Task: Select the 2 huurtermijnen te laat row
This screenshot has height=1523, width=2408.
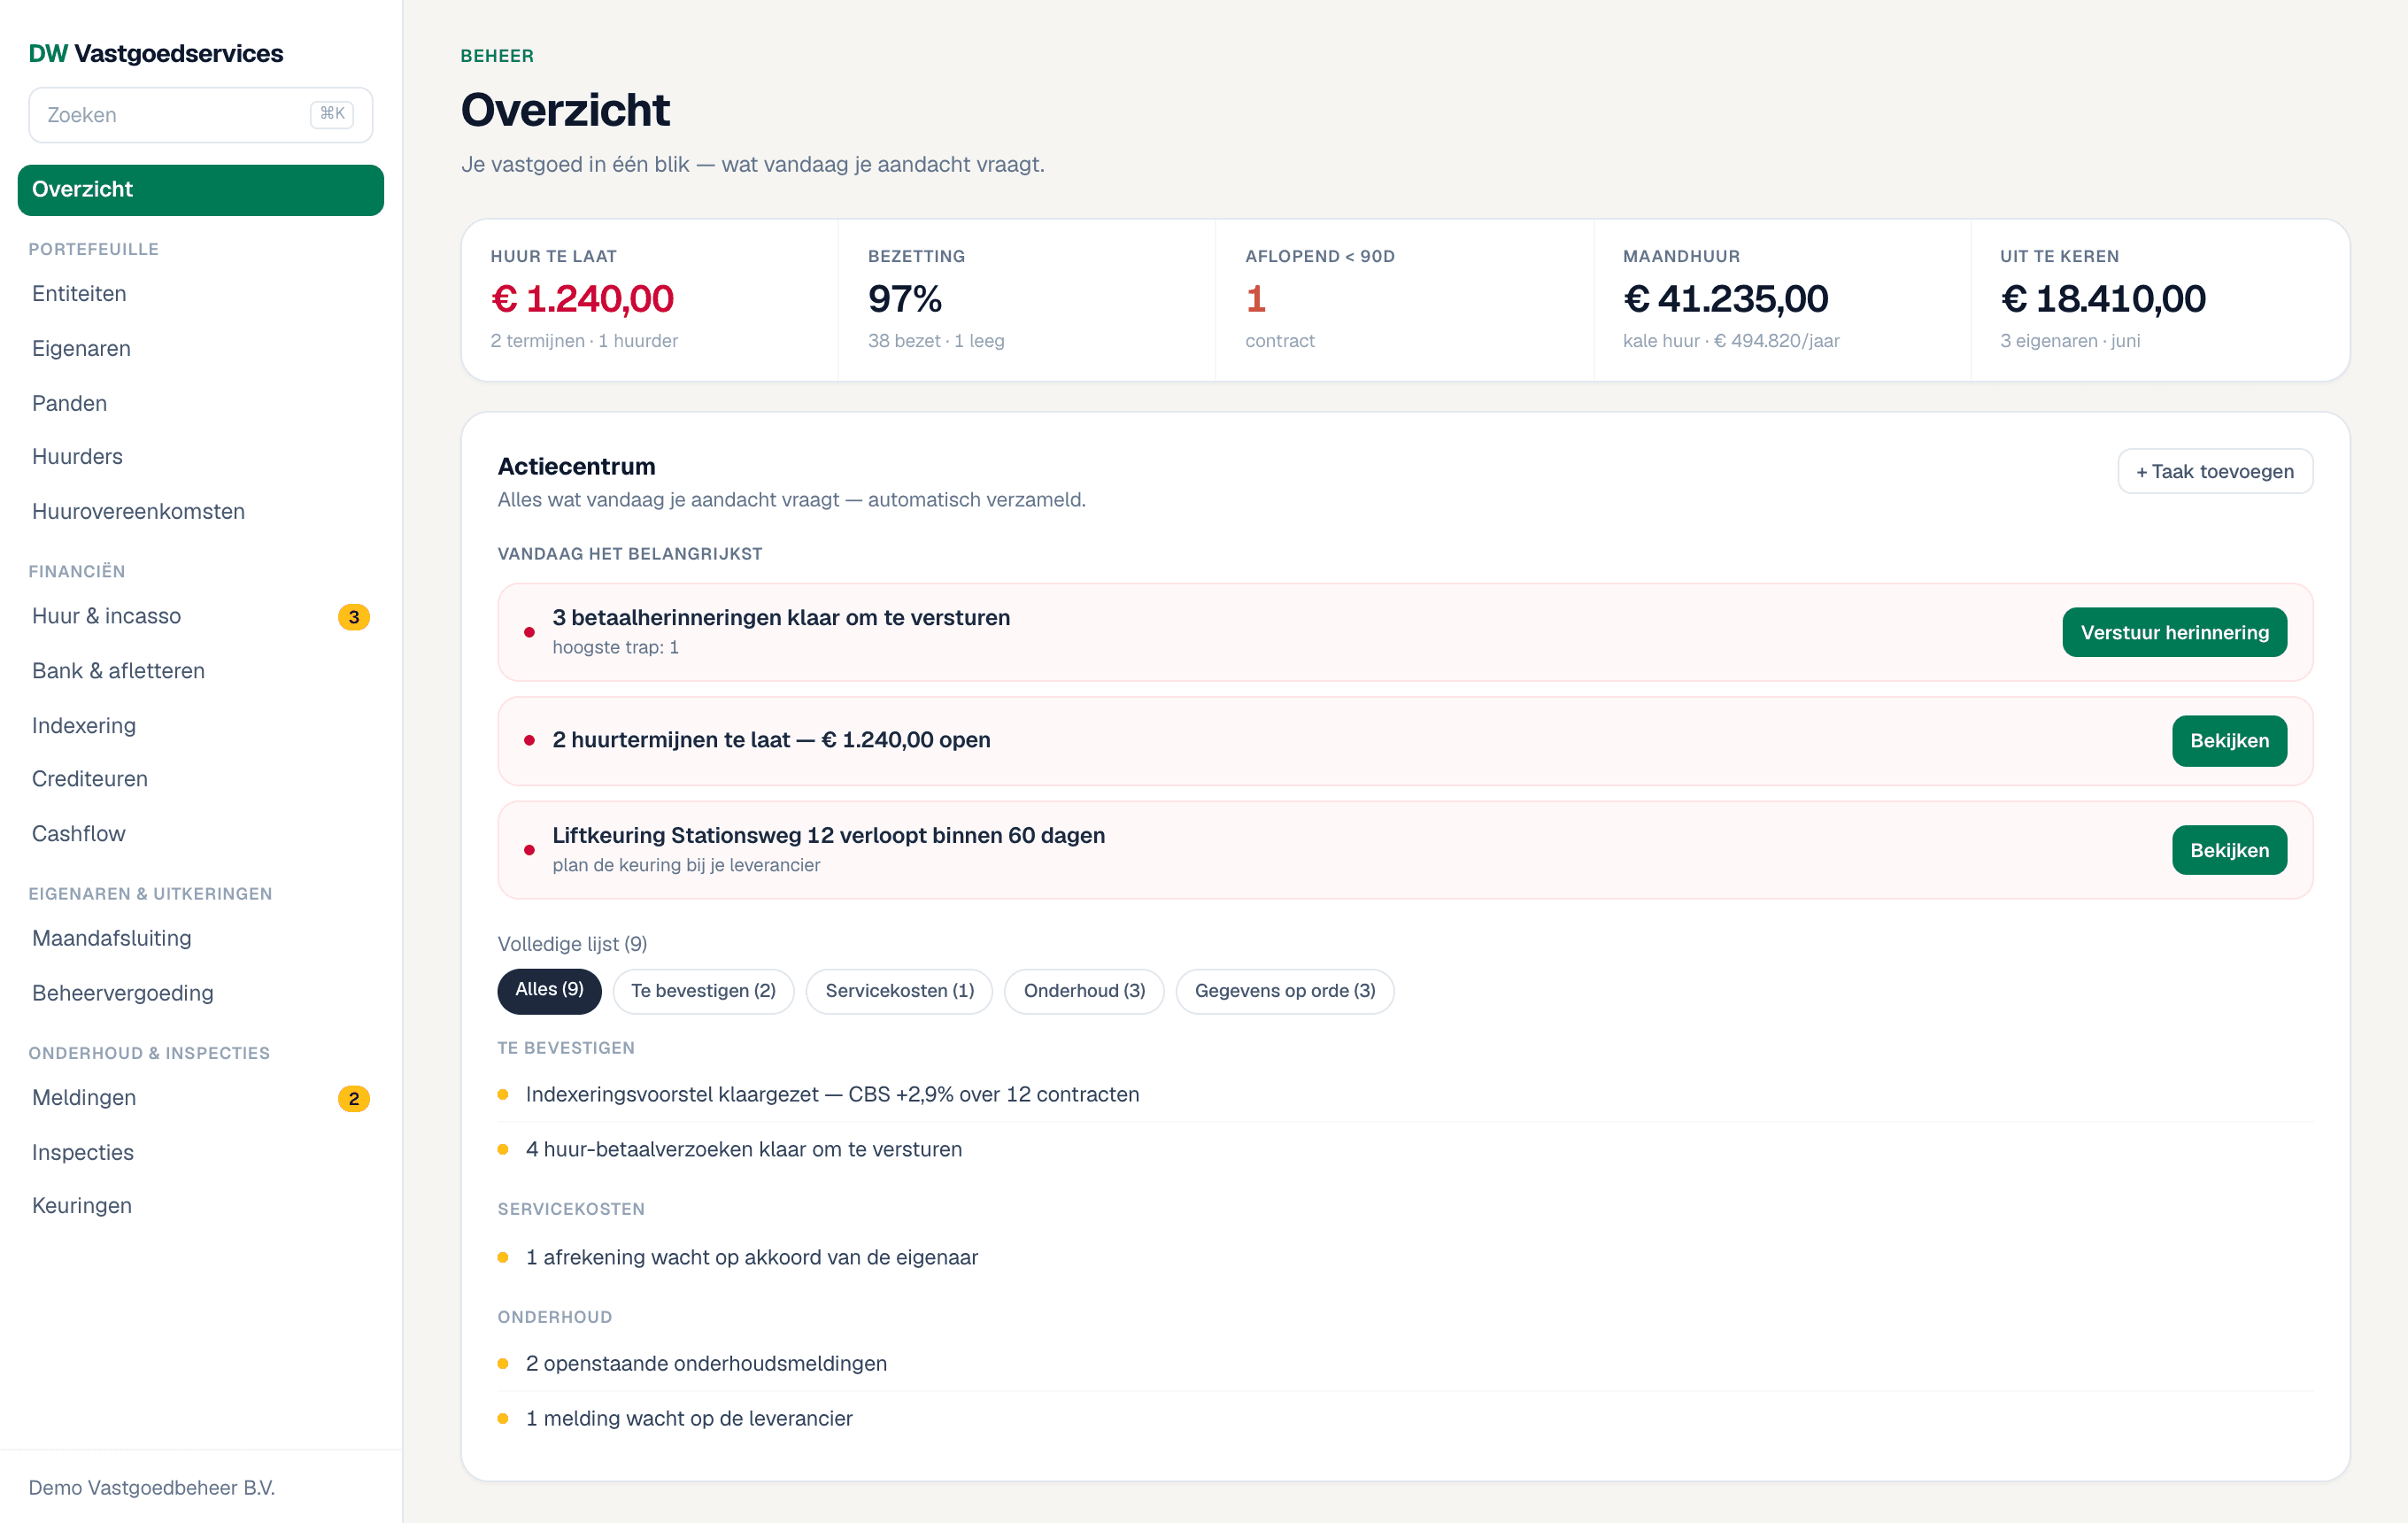Action: tap(1405, 740)
